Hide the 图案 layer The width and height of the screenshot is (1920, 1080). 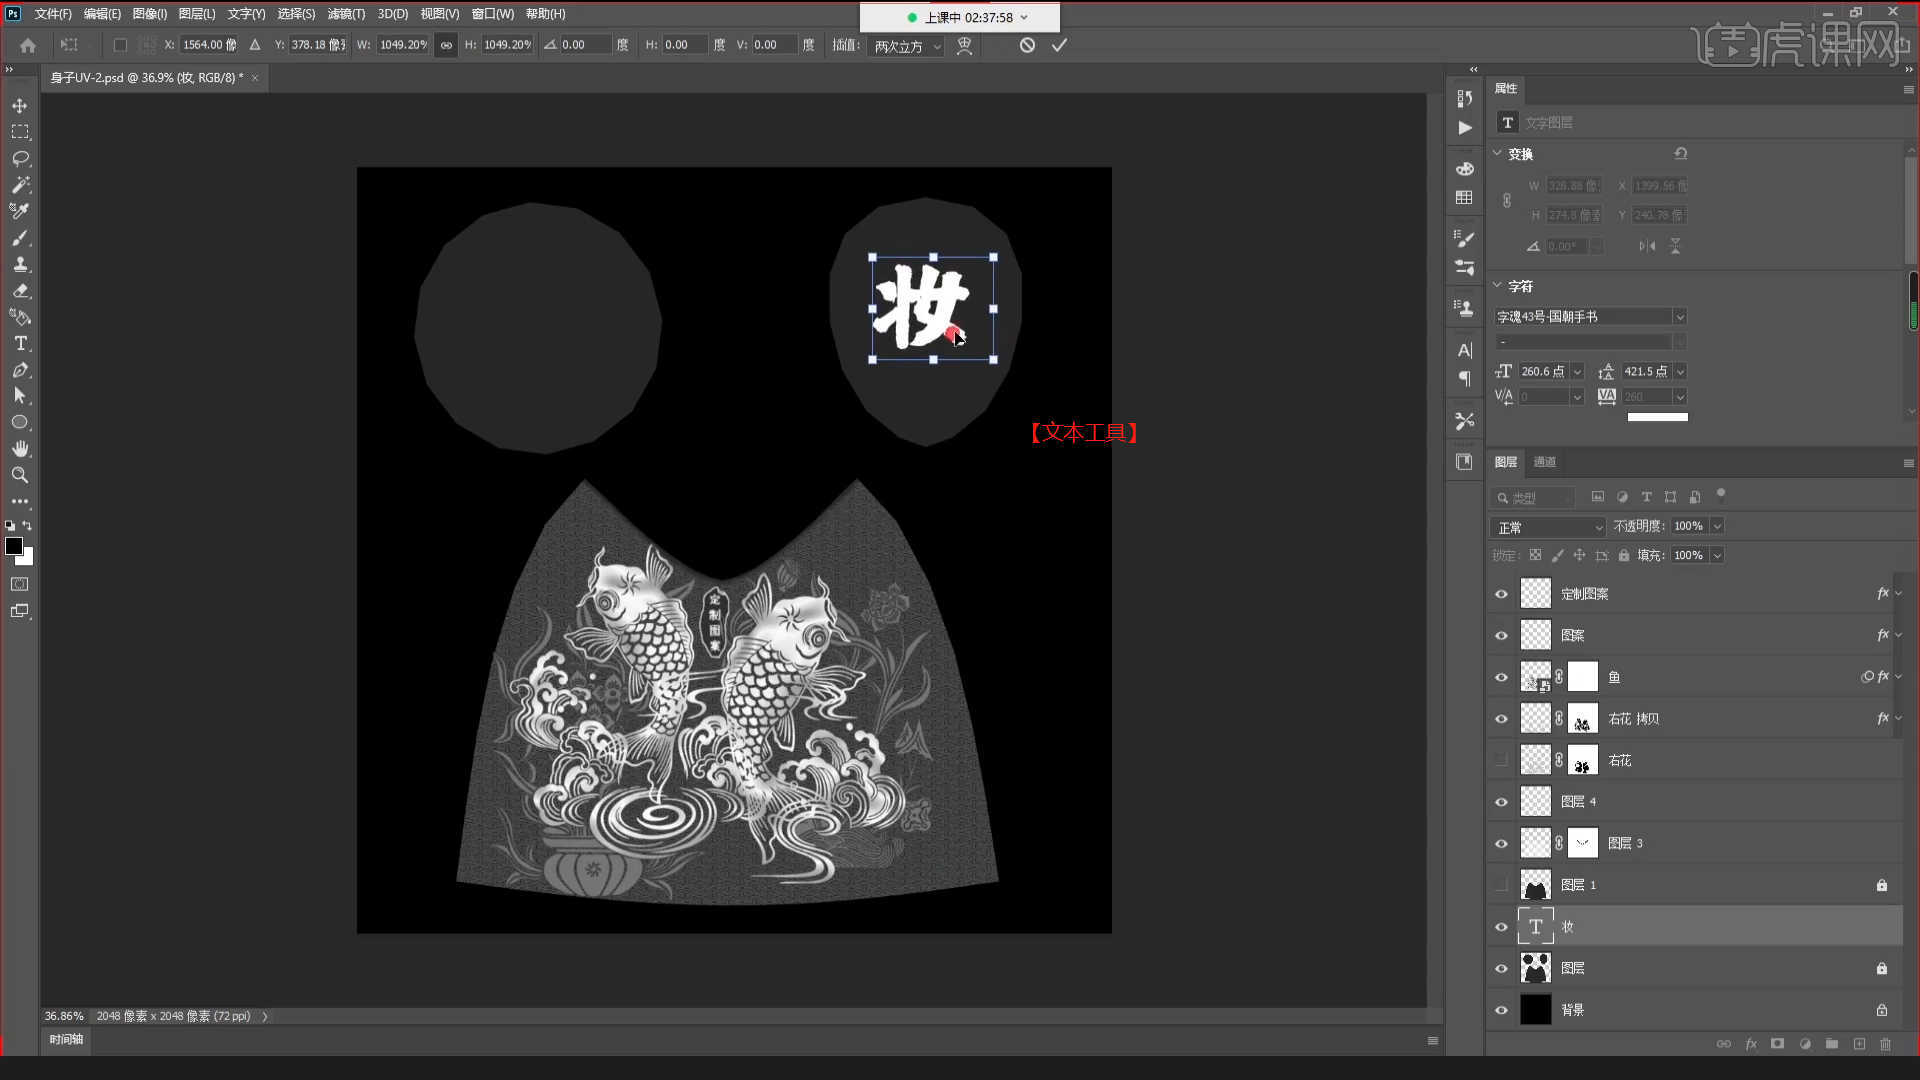pos(1501,636)
